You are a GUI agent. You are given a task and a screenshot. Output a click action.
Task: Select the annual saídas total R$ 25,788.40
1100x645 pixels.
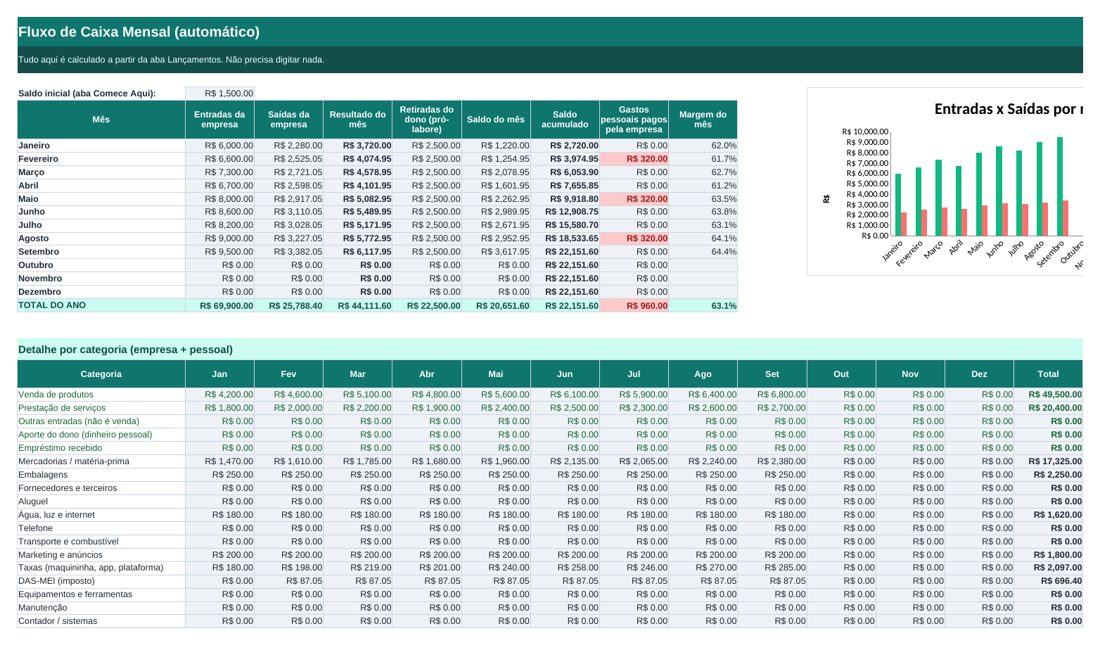(x=288, y=305)
